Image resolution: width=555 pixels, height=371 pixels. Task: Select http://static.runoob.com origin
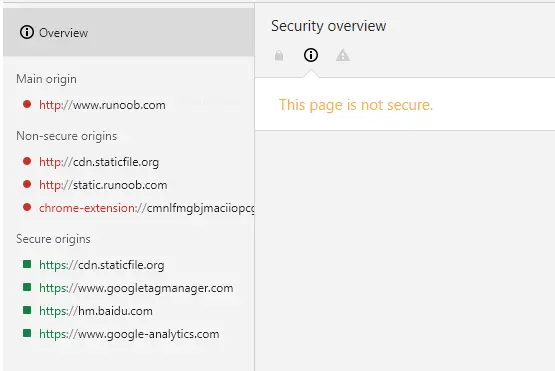[x=103, y=185]
